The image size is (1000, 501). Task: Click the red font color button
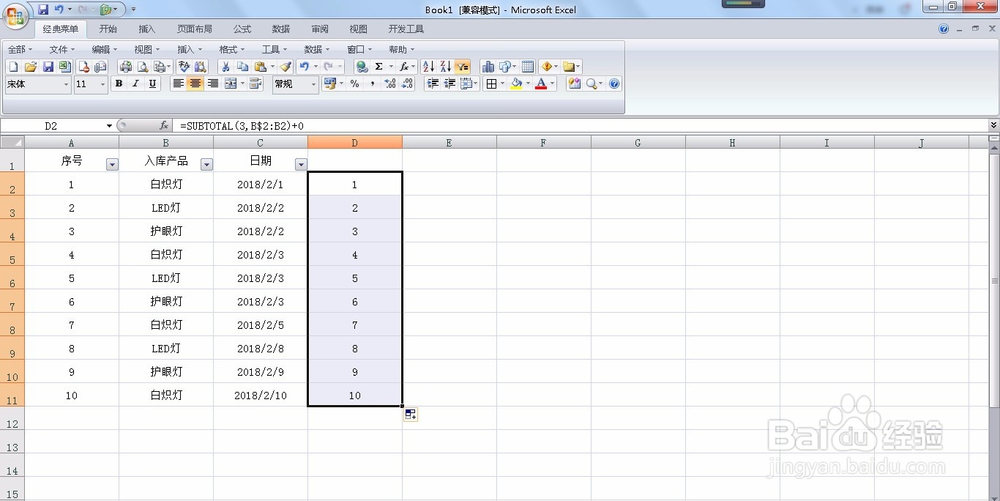(541, 84)
